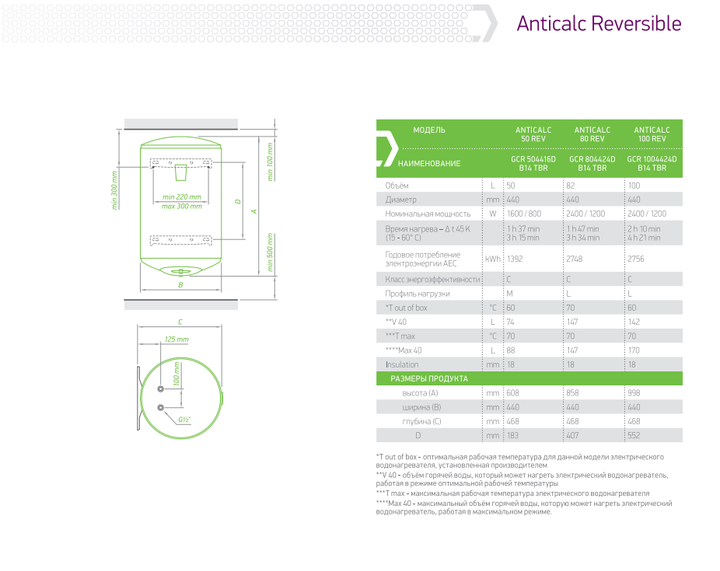Click V 40 value "74"
This screenshot has height=571, width=720.
point(511,322)
